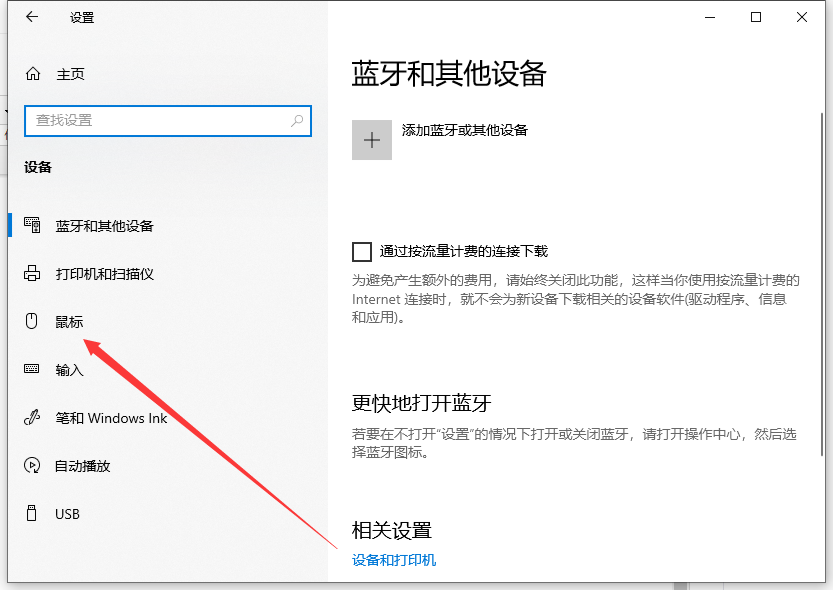Click into the 查找设置 search field

[160, 120]
